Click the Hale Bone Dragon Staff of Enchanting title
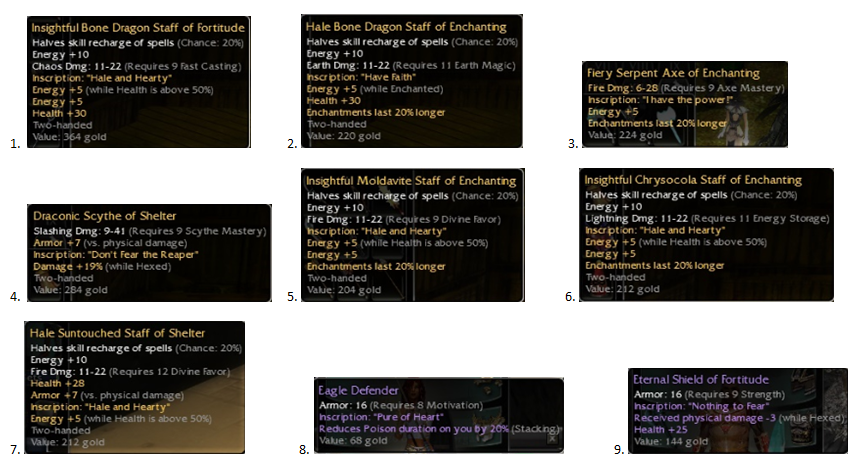Viewport: 861px width, 466px height. [406, 27]
